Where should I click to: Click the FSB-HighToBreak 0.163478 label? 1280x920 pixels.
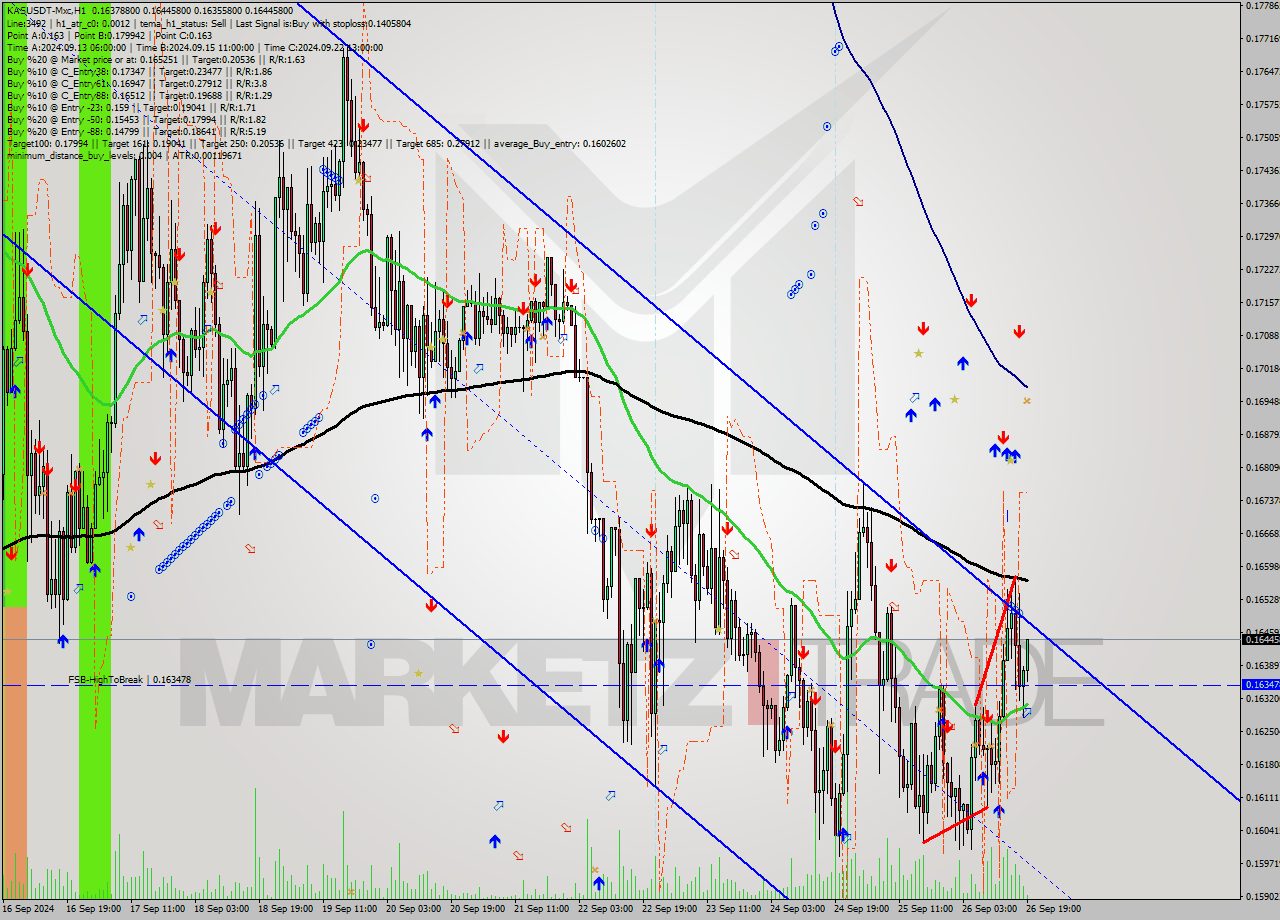click(129, 680)
